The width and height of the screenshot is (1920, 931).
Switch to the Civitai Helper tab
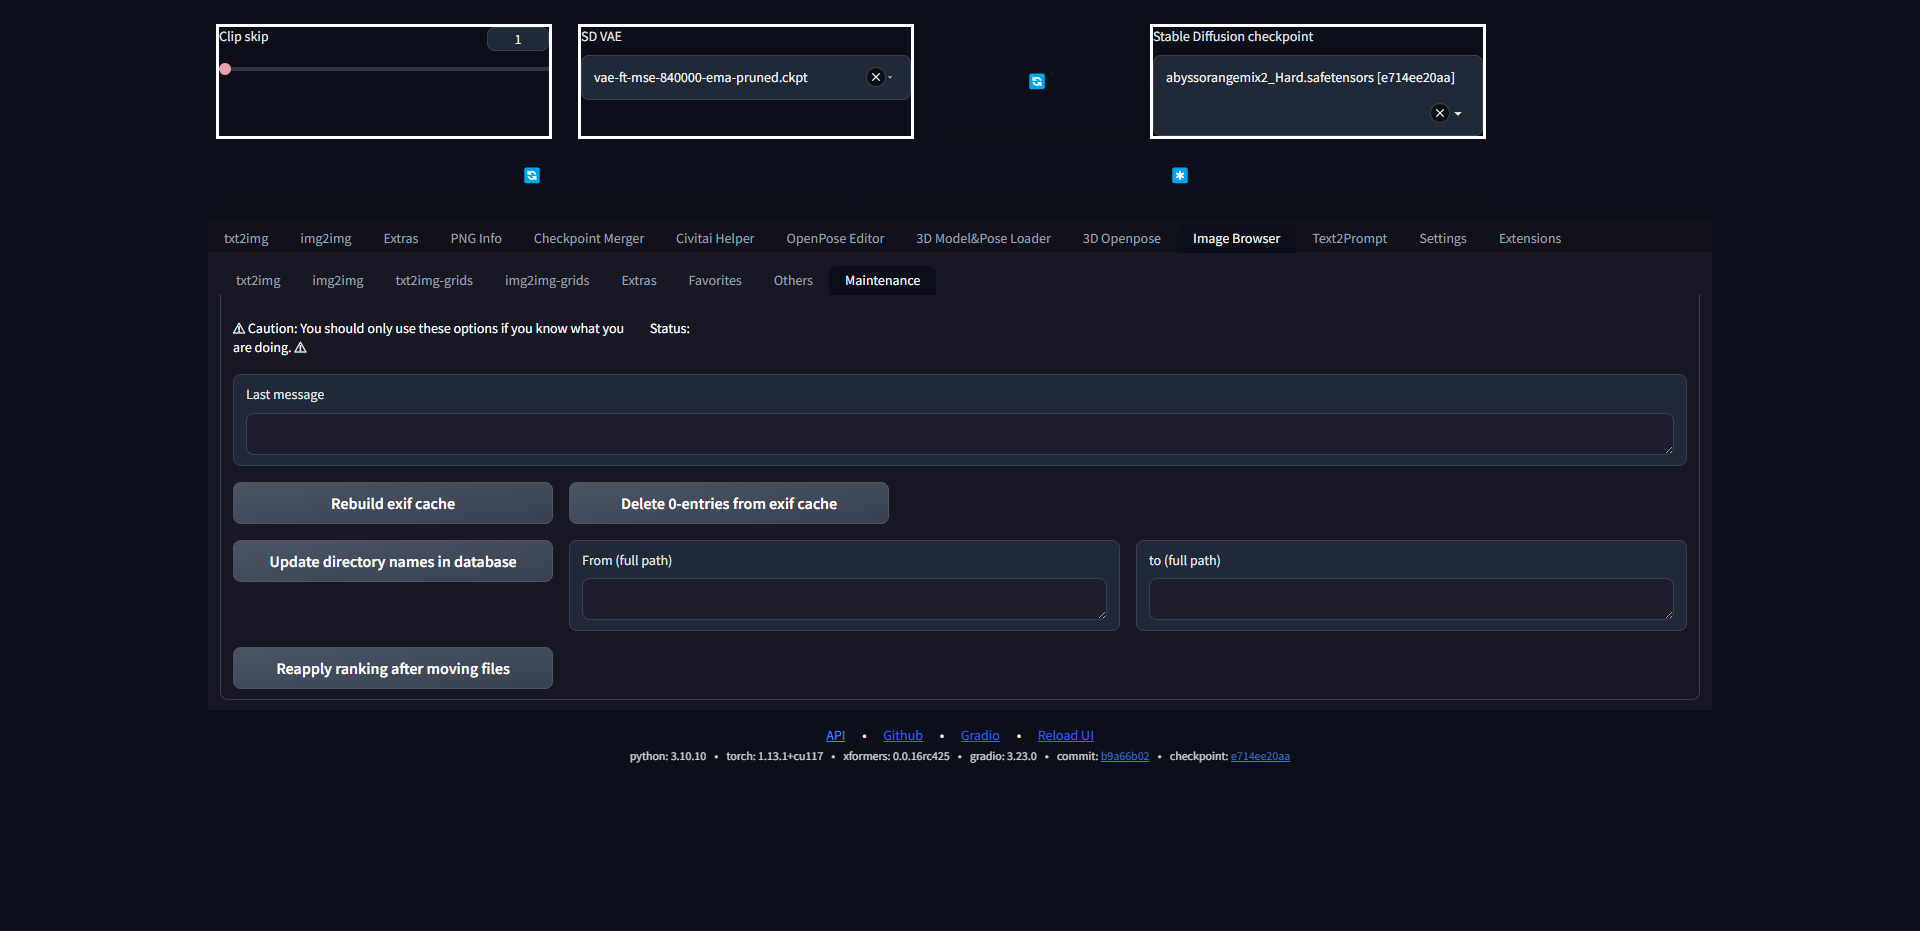tap(715, 238)
